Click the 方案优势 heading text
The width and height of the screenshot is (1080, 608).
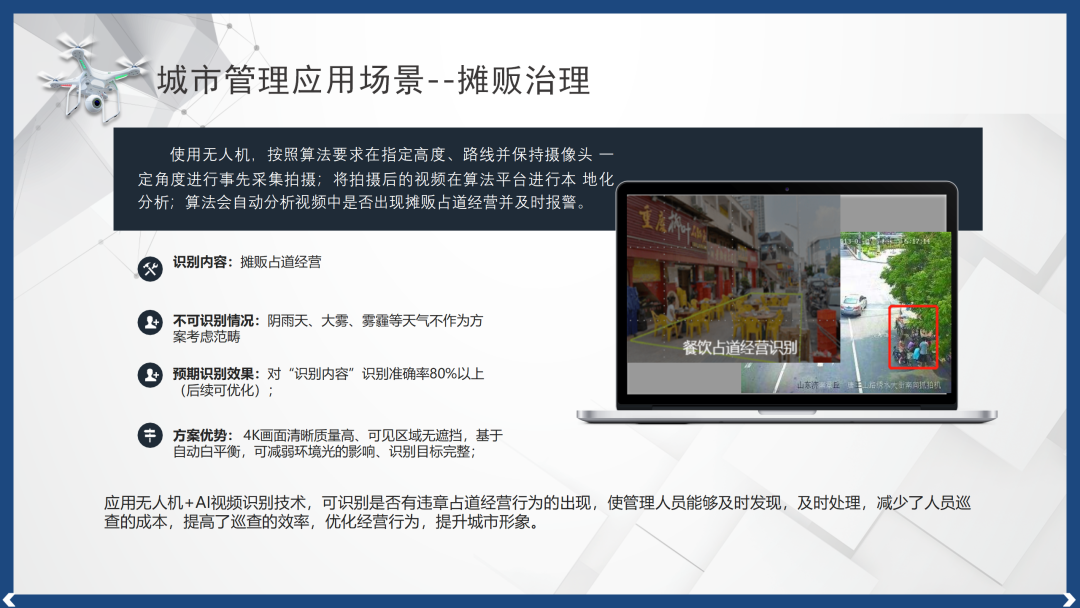203,436
